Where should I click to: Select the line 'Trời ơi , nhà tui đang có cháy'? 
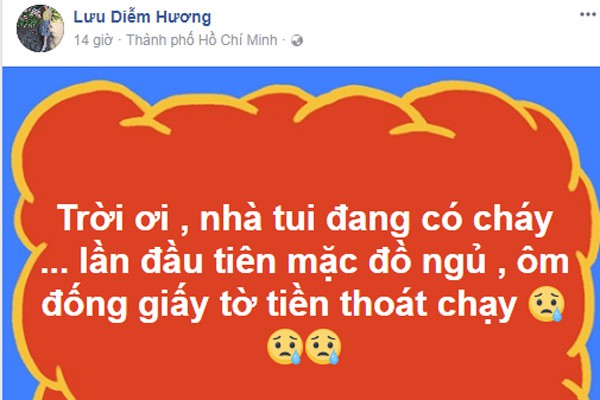click(x=305, y=219)
